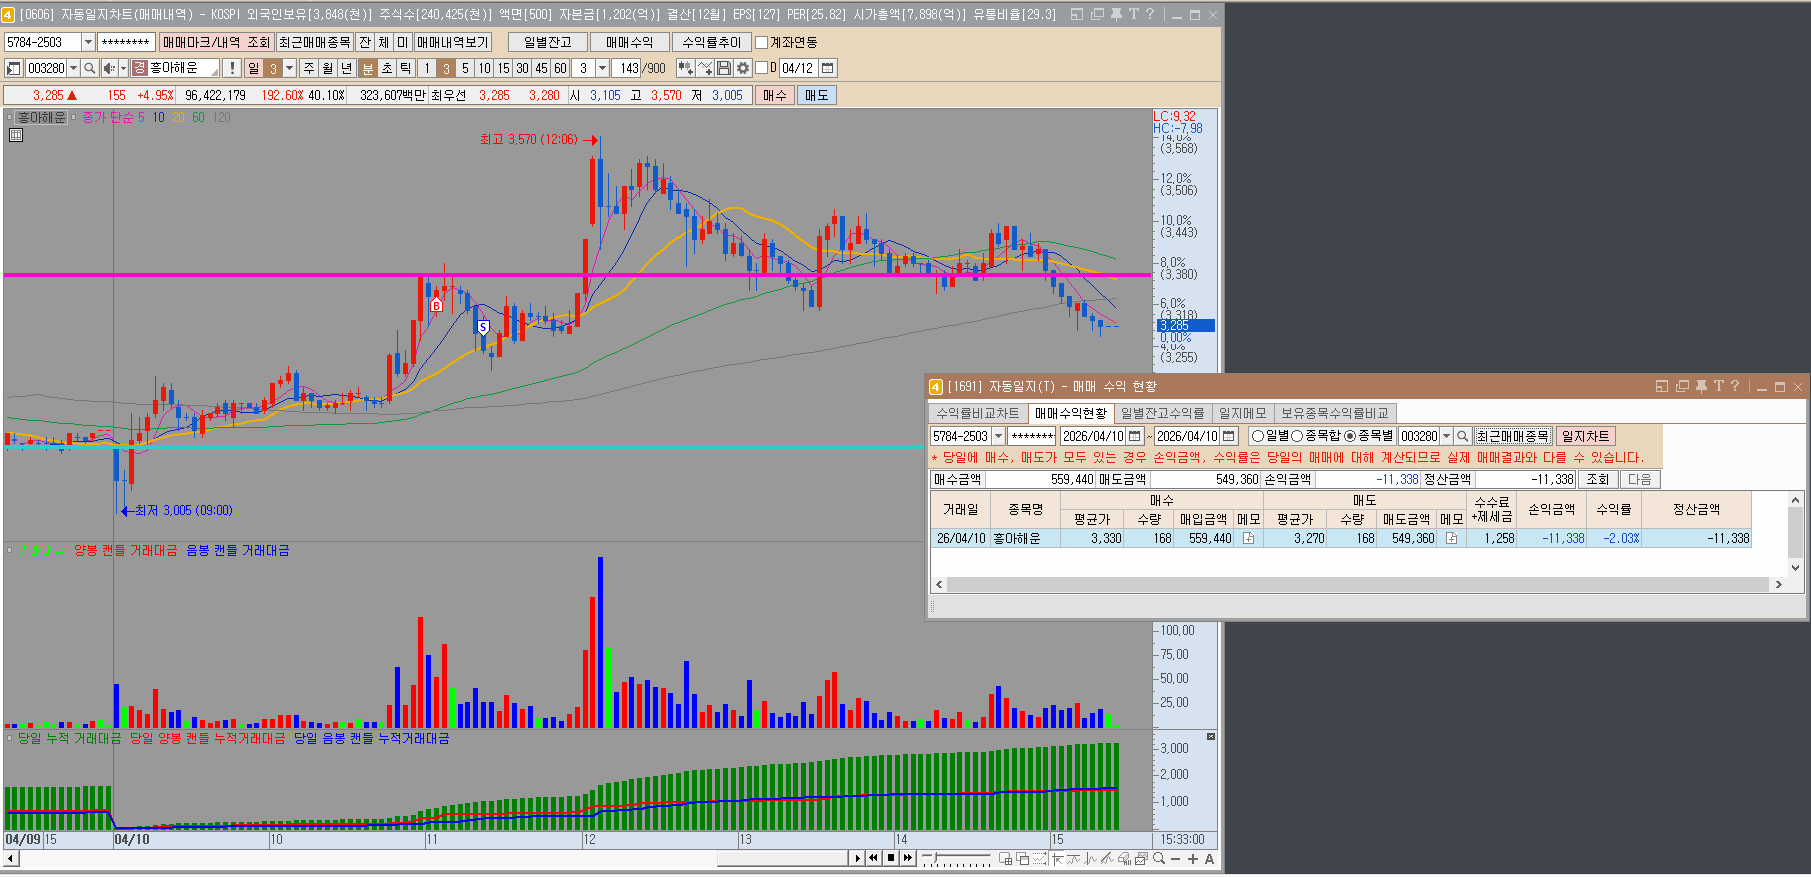This screenshot has height=877, width=1811.
Task: Open 일별잔고 button
Action: (x=548, y=42)
